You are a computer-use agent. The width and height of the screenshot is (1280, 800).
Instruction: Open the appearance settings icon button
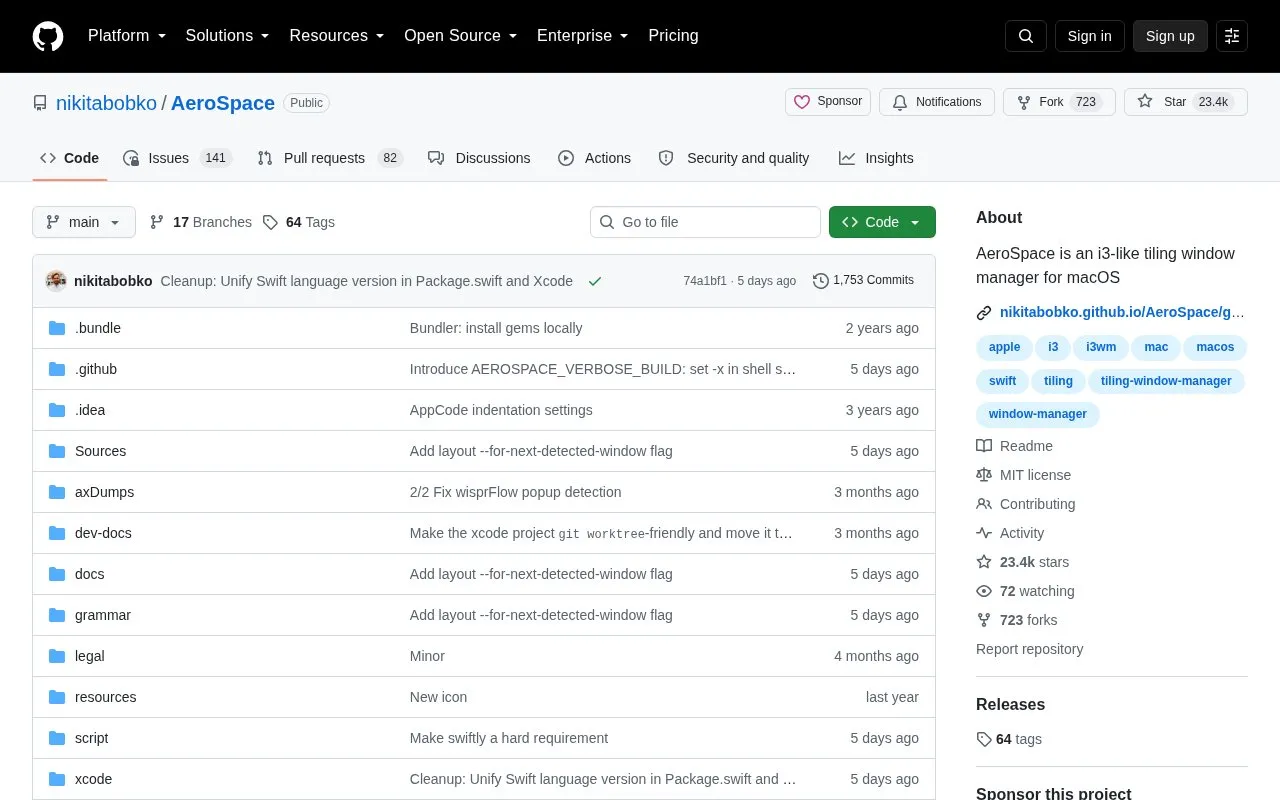pyautogui.click(x=1232, y=36)
